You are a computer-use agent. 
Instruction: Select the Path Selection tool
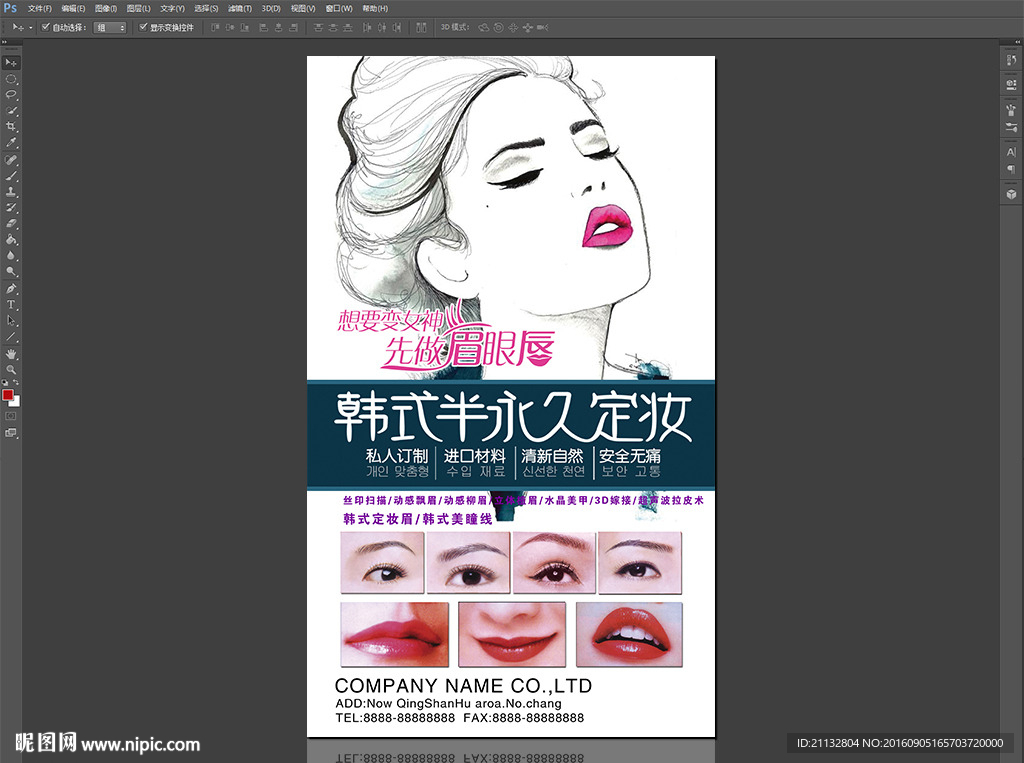(11, 321)
